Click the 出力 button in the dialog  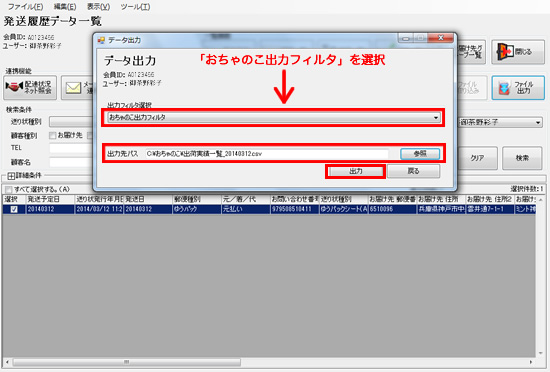pos(355,171)
